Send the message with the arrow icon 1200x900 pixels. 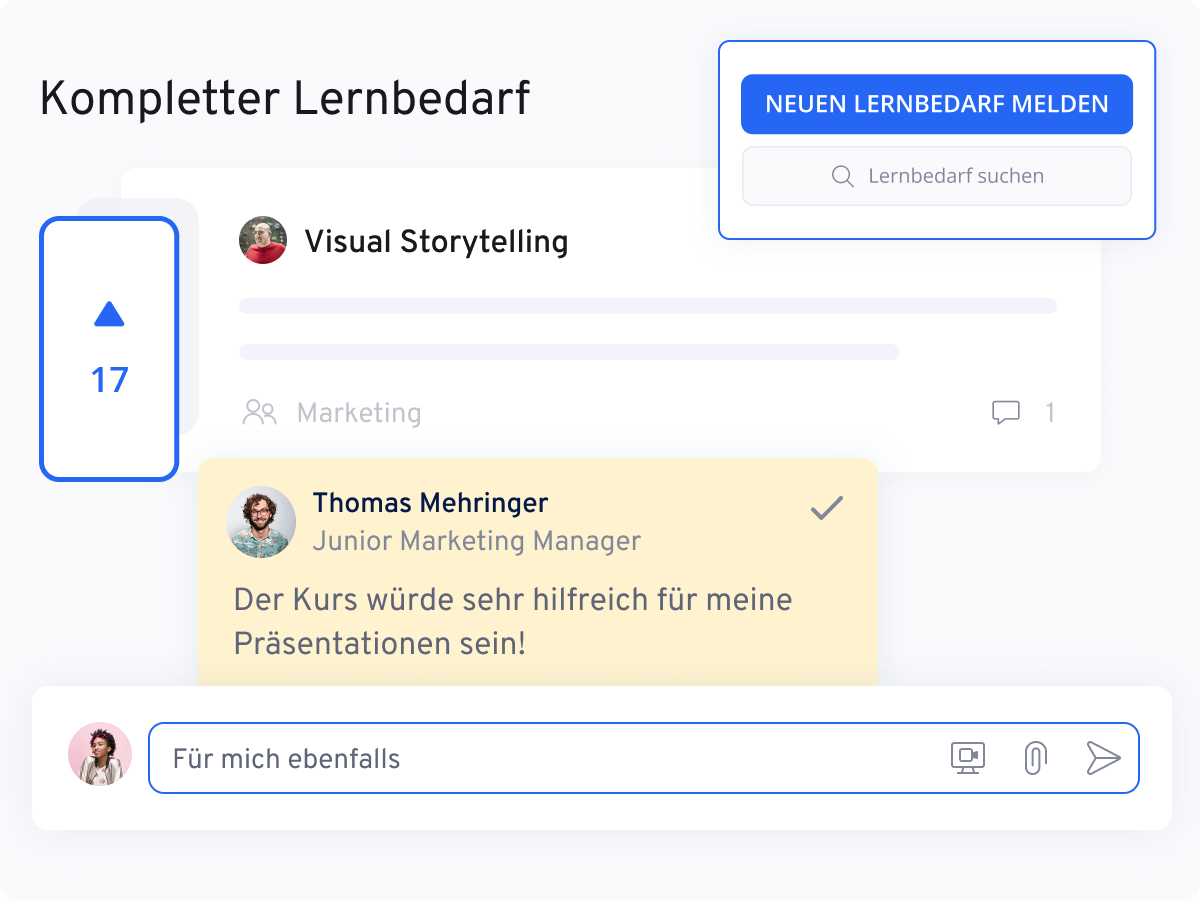point(1103,758)
